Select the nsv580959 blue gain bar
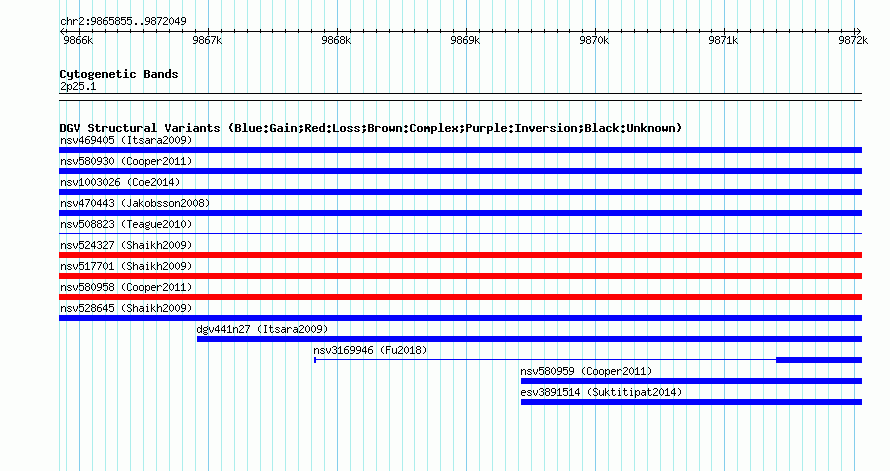 [x=691, y=381]
